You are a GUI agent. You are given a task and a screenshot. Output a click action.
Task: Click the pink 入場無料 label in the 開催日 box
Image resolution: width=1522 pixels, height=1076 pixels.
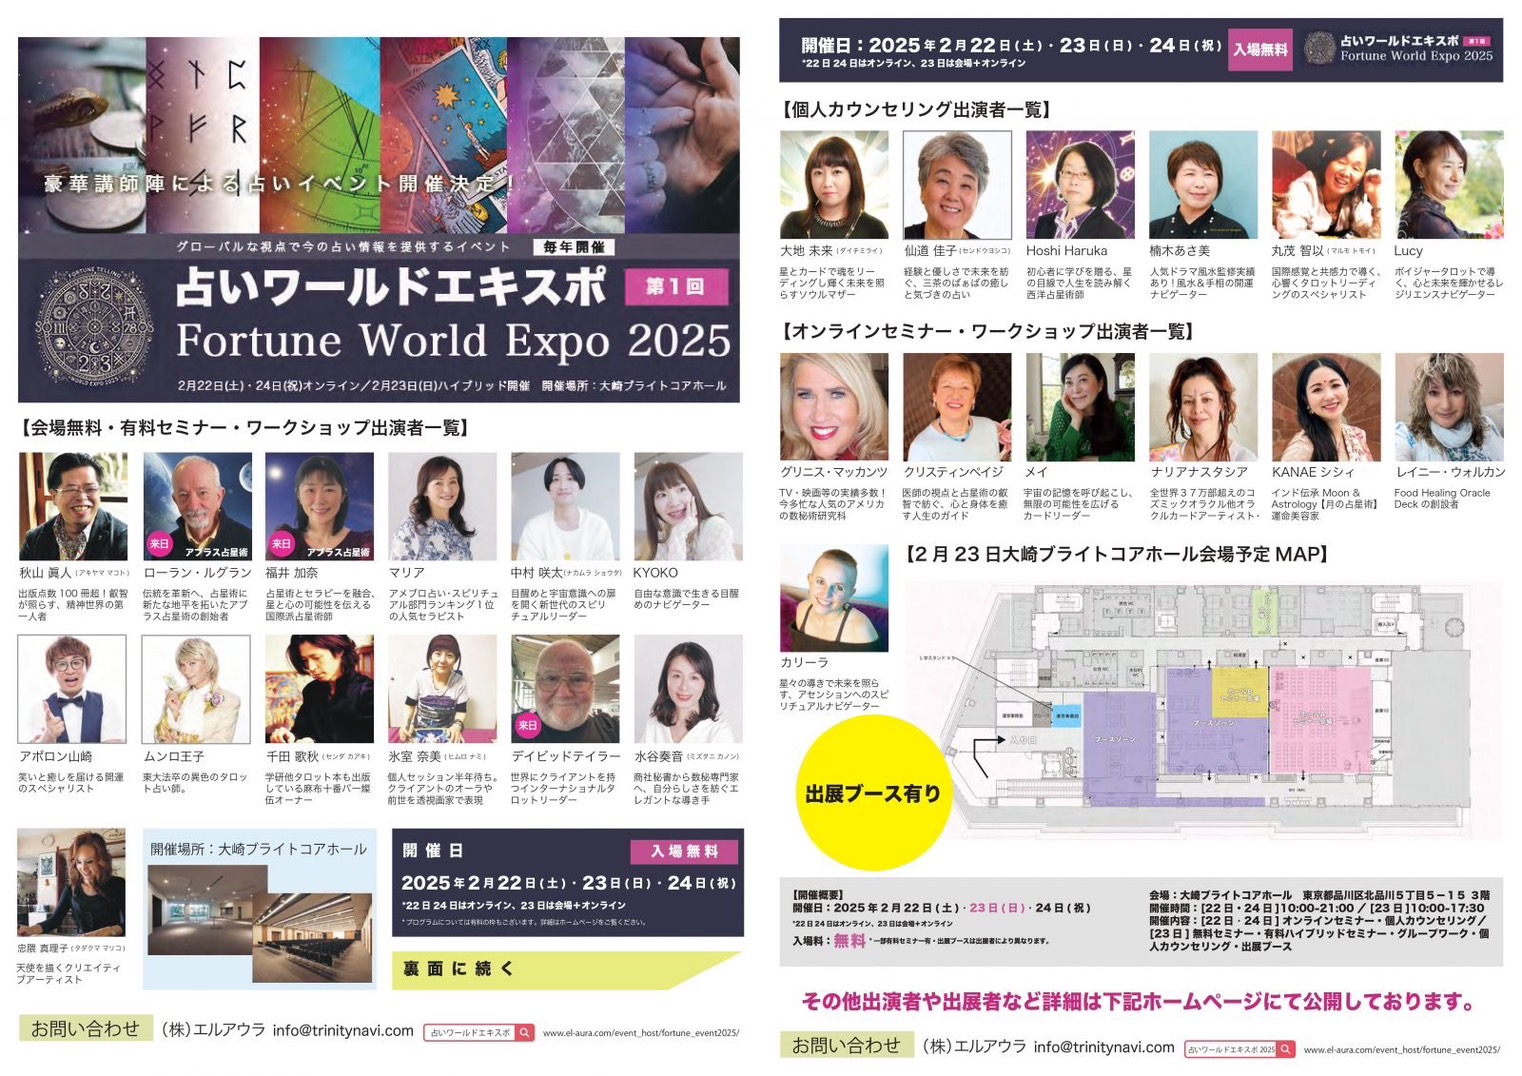(684, 851)
